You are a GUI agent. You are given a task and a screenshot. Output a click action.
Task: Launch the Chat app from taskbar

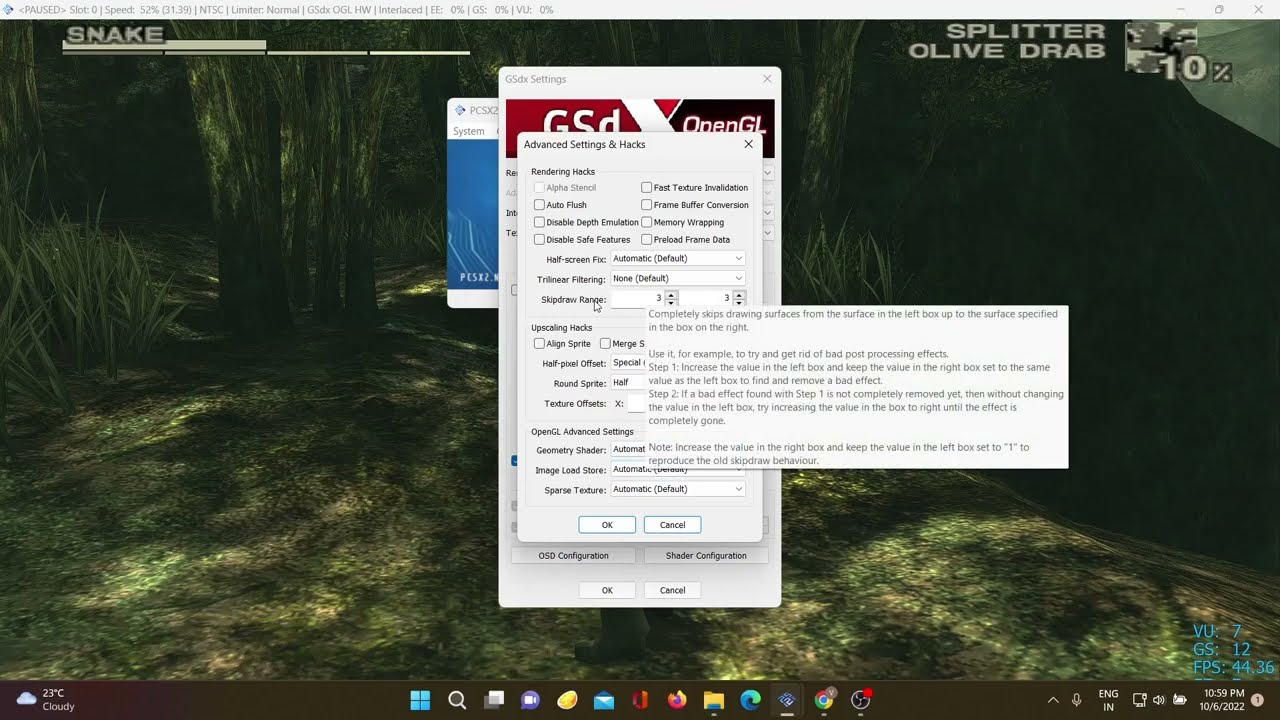tap(530, 700)
